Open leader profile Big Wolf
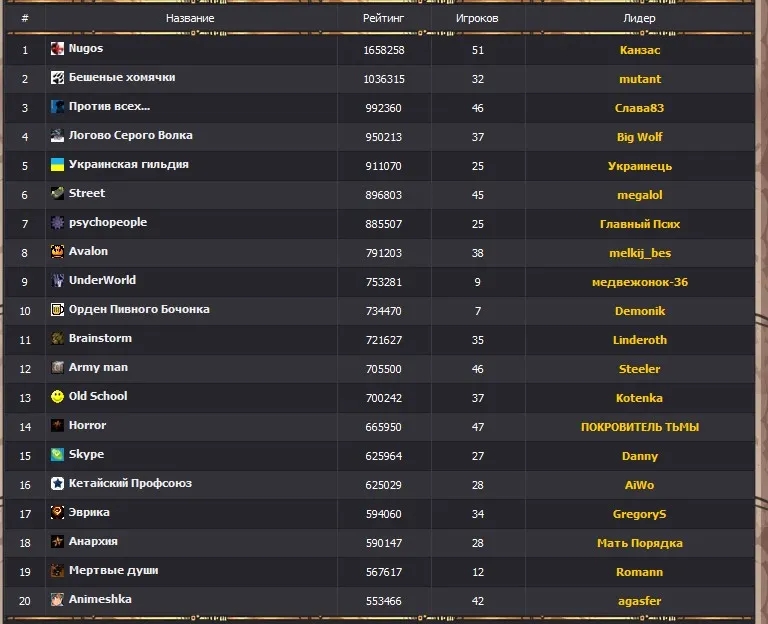This screenshot has width=768, height=624. (x=639, y=137)
